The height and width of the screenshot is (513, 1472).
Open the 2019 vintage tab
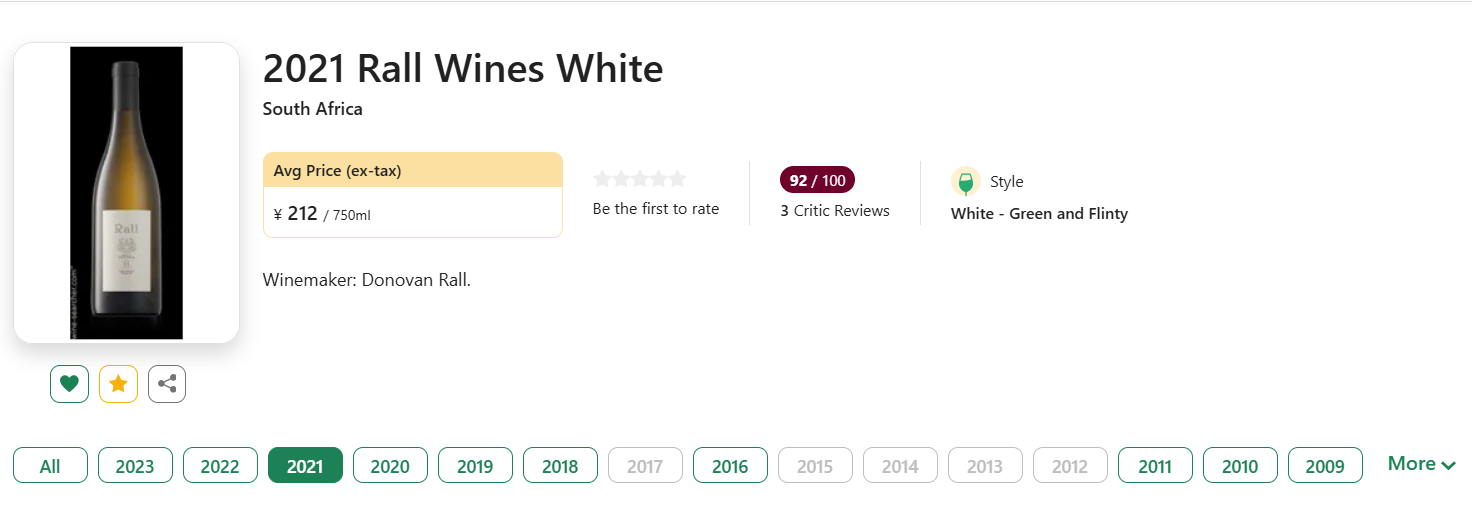click(475, 466)
